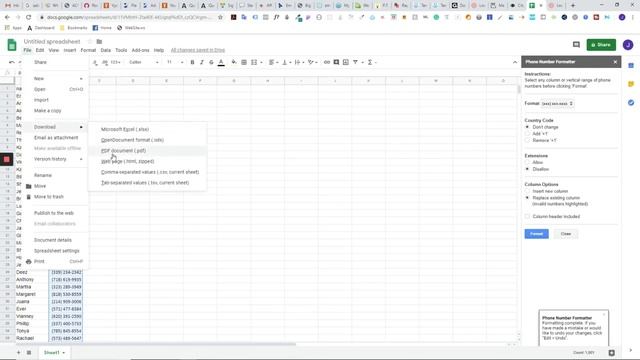The height and width of the screenshot is (360, 640).
Task: Open the font family dropdown
Action: (144, 62)
